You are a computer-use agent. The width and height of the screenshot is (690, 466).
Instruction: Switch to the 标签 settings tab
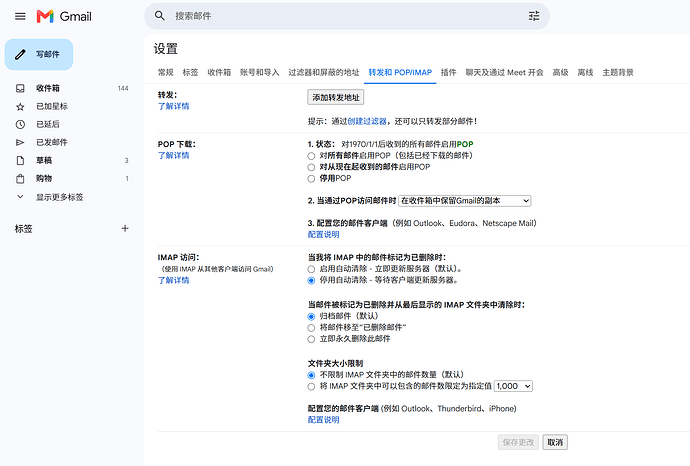(190, 72)
